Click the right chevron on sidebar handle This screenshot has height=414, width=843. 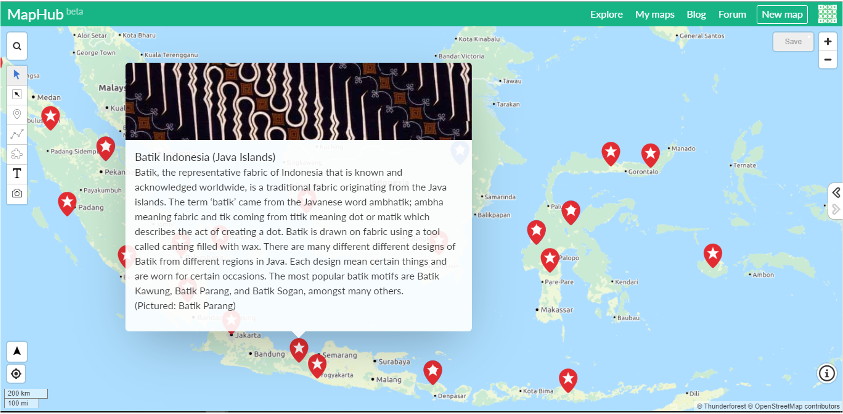pos(836,209)
